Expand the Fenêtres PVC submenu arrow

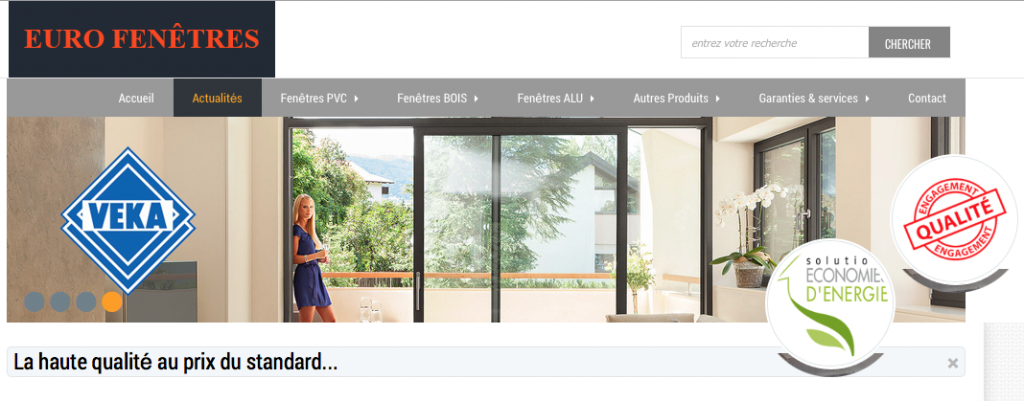[x=357, y=99]
